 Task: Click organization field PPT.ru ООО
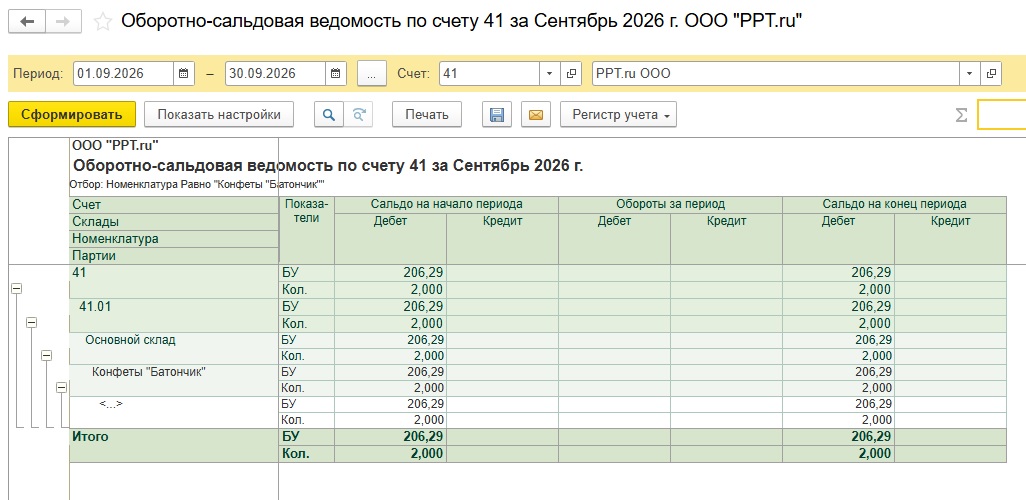(775, 73)
